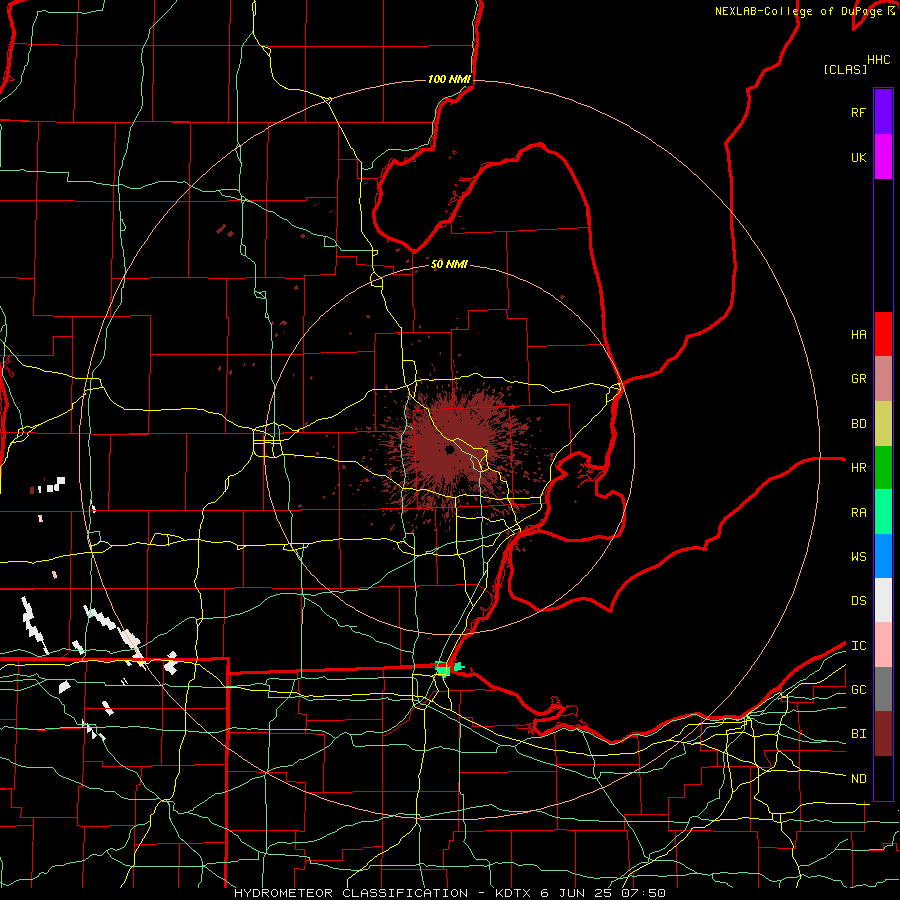Select the GC gray legend swatch

click(x=883, y=689)
